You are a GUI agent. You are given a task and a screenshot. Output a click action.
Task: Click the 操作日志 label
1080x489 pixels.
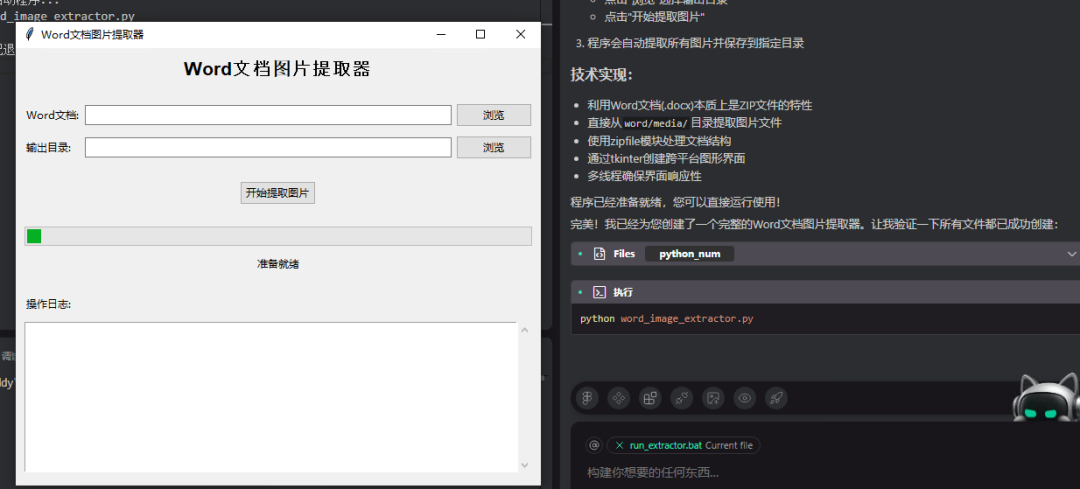(x=49, y=304)
